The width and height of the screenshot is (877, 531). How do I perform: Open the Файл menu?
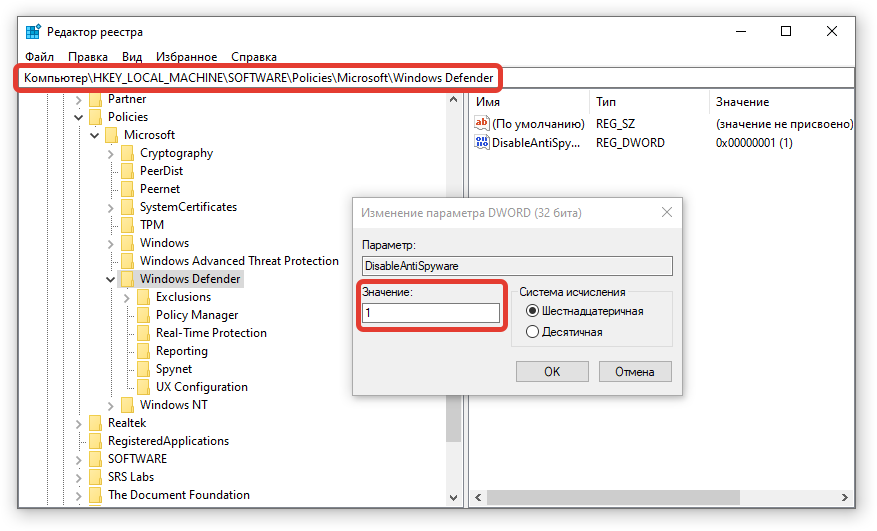(x=40, y=57)
